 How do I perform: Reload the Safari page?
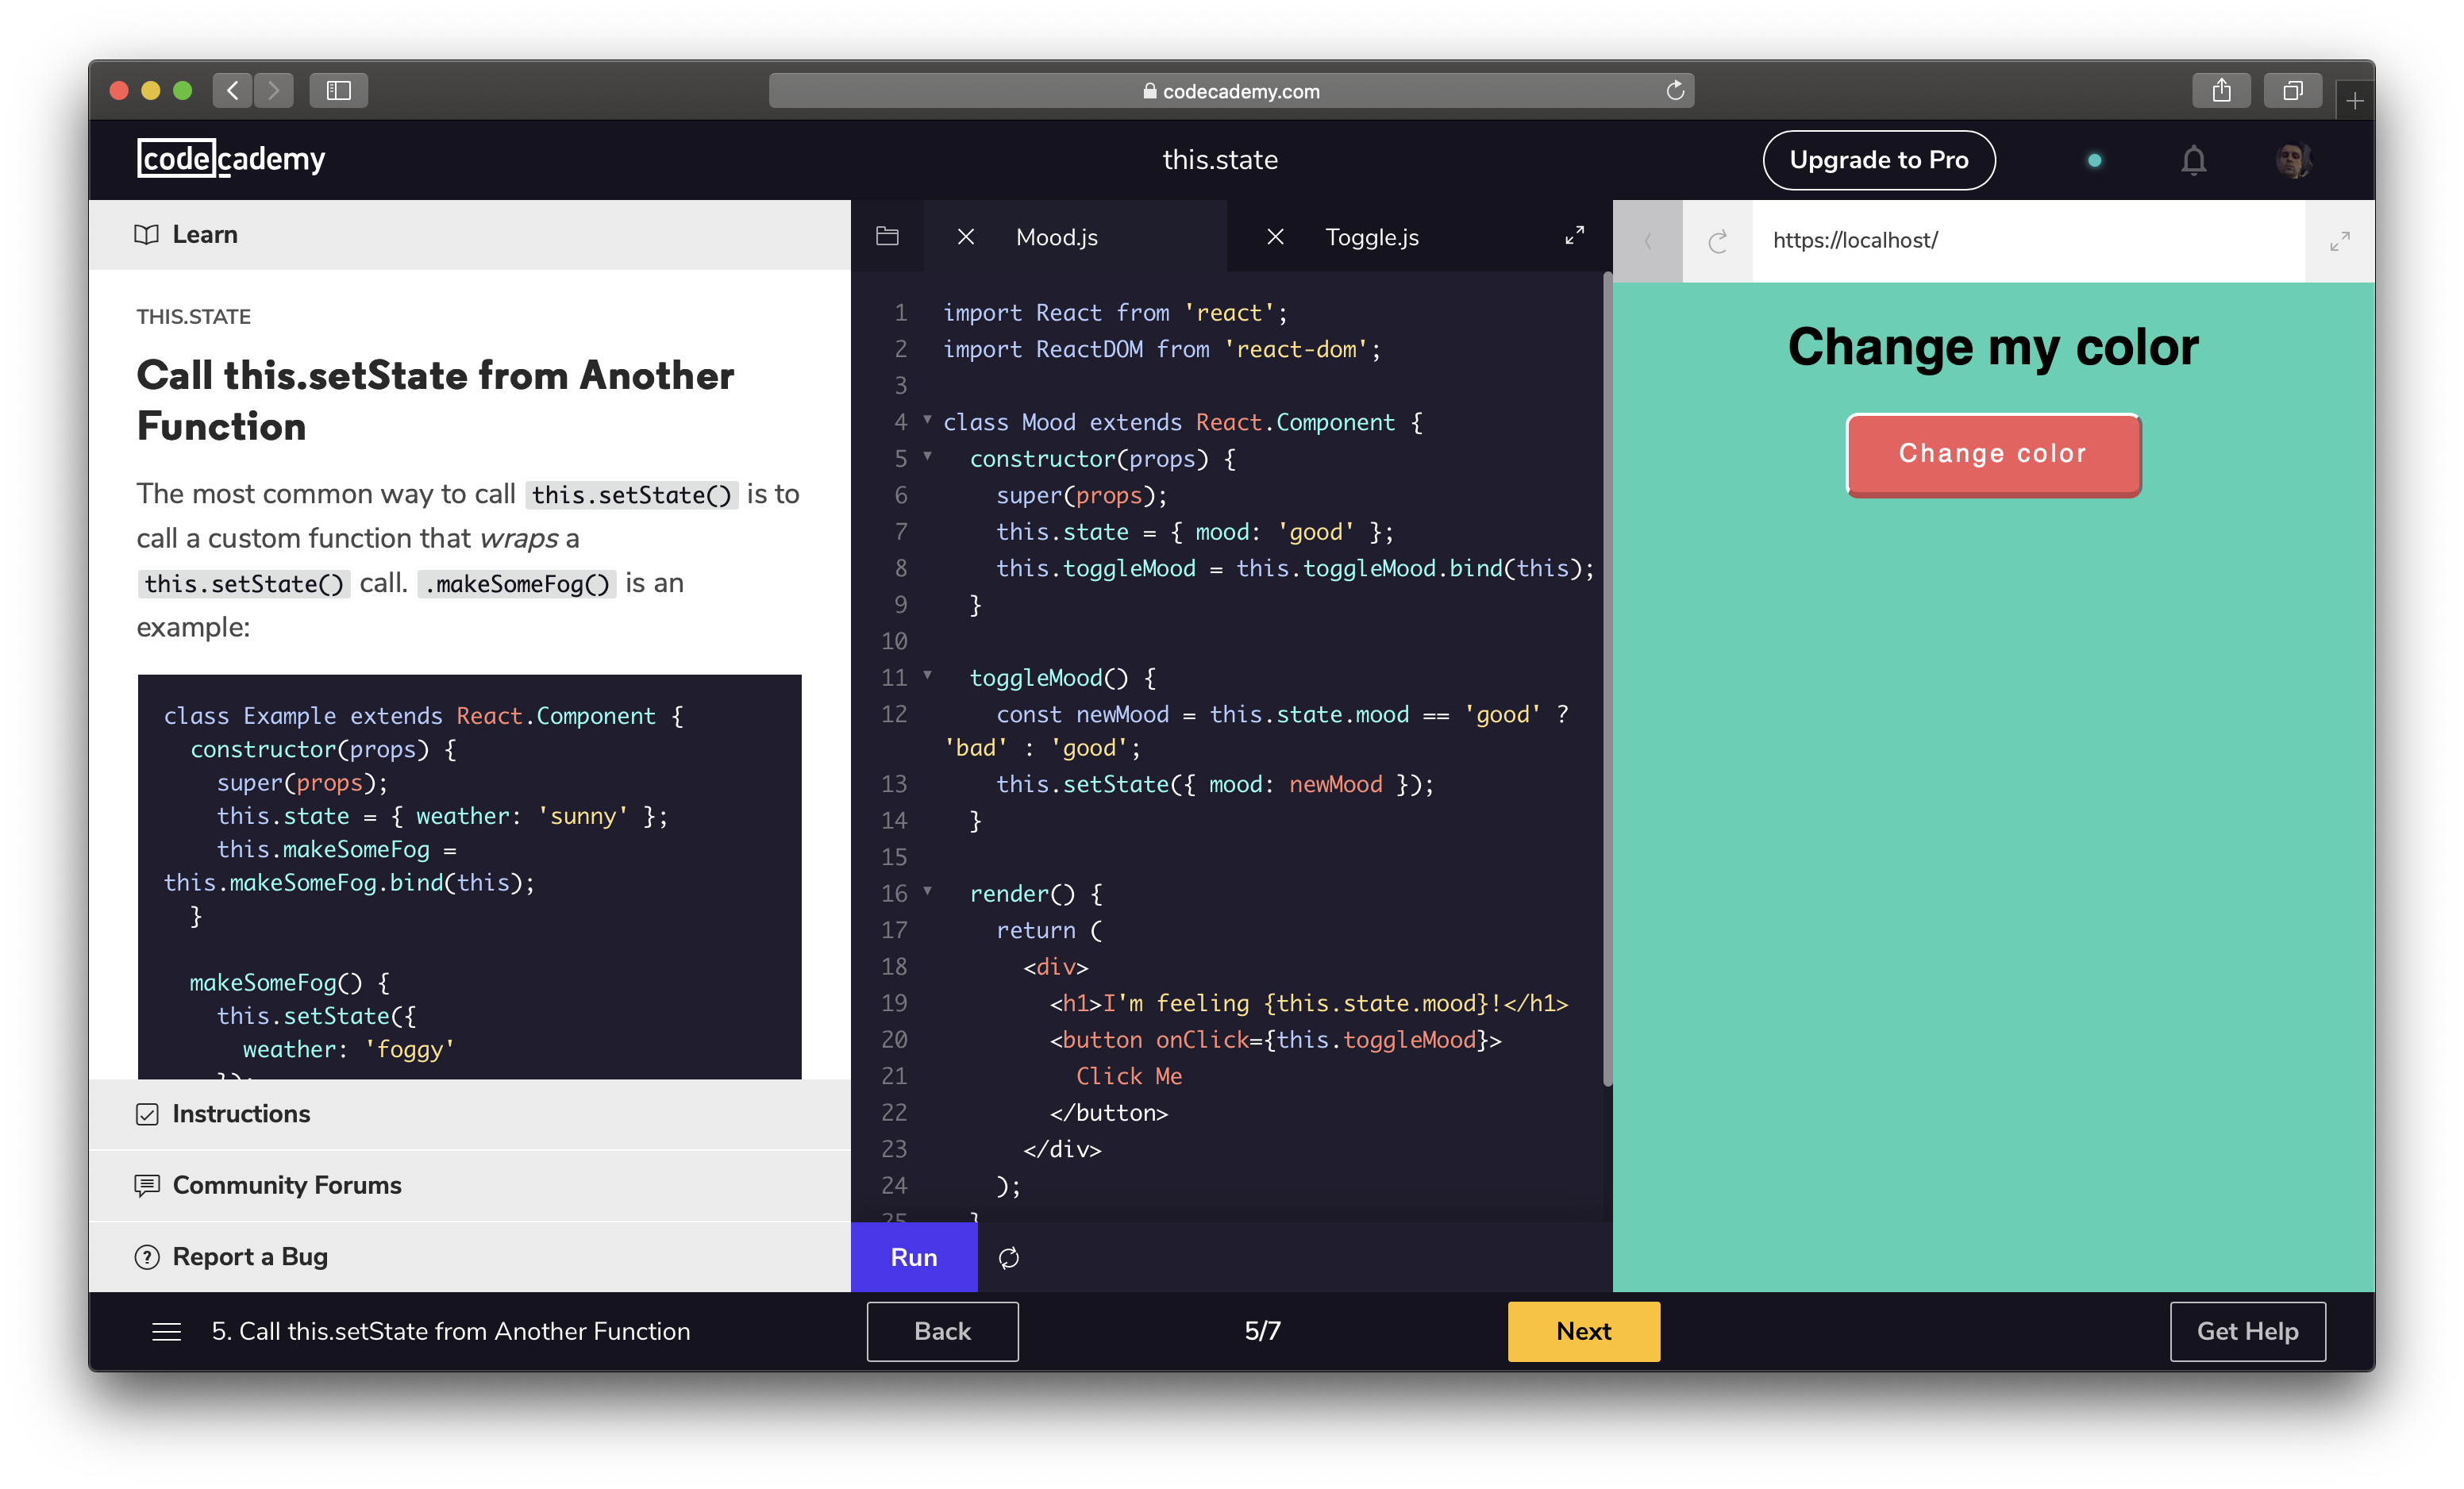tap(1675, 91)
